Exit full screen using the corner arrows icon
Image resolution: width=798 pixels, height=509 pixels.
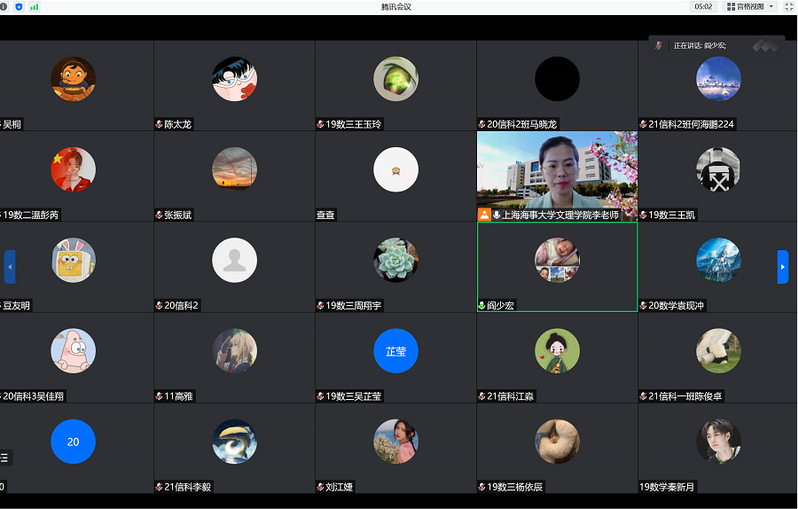pos(789,7)
